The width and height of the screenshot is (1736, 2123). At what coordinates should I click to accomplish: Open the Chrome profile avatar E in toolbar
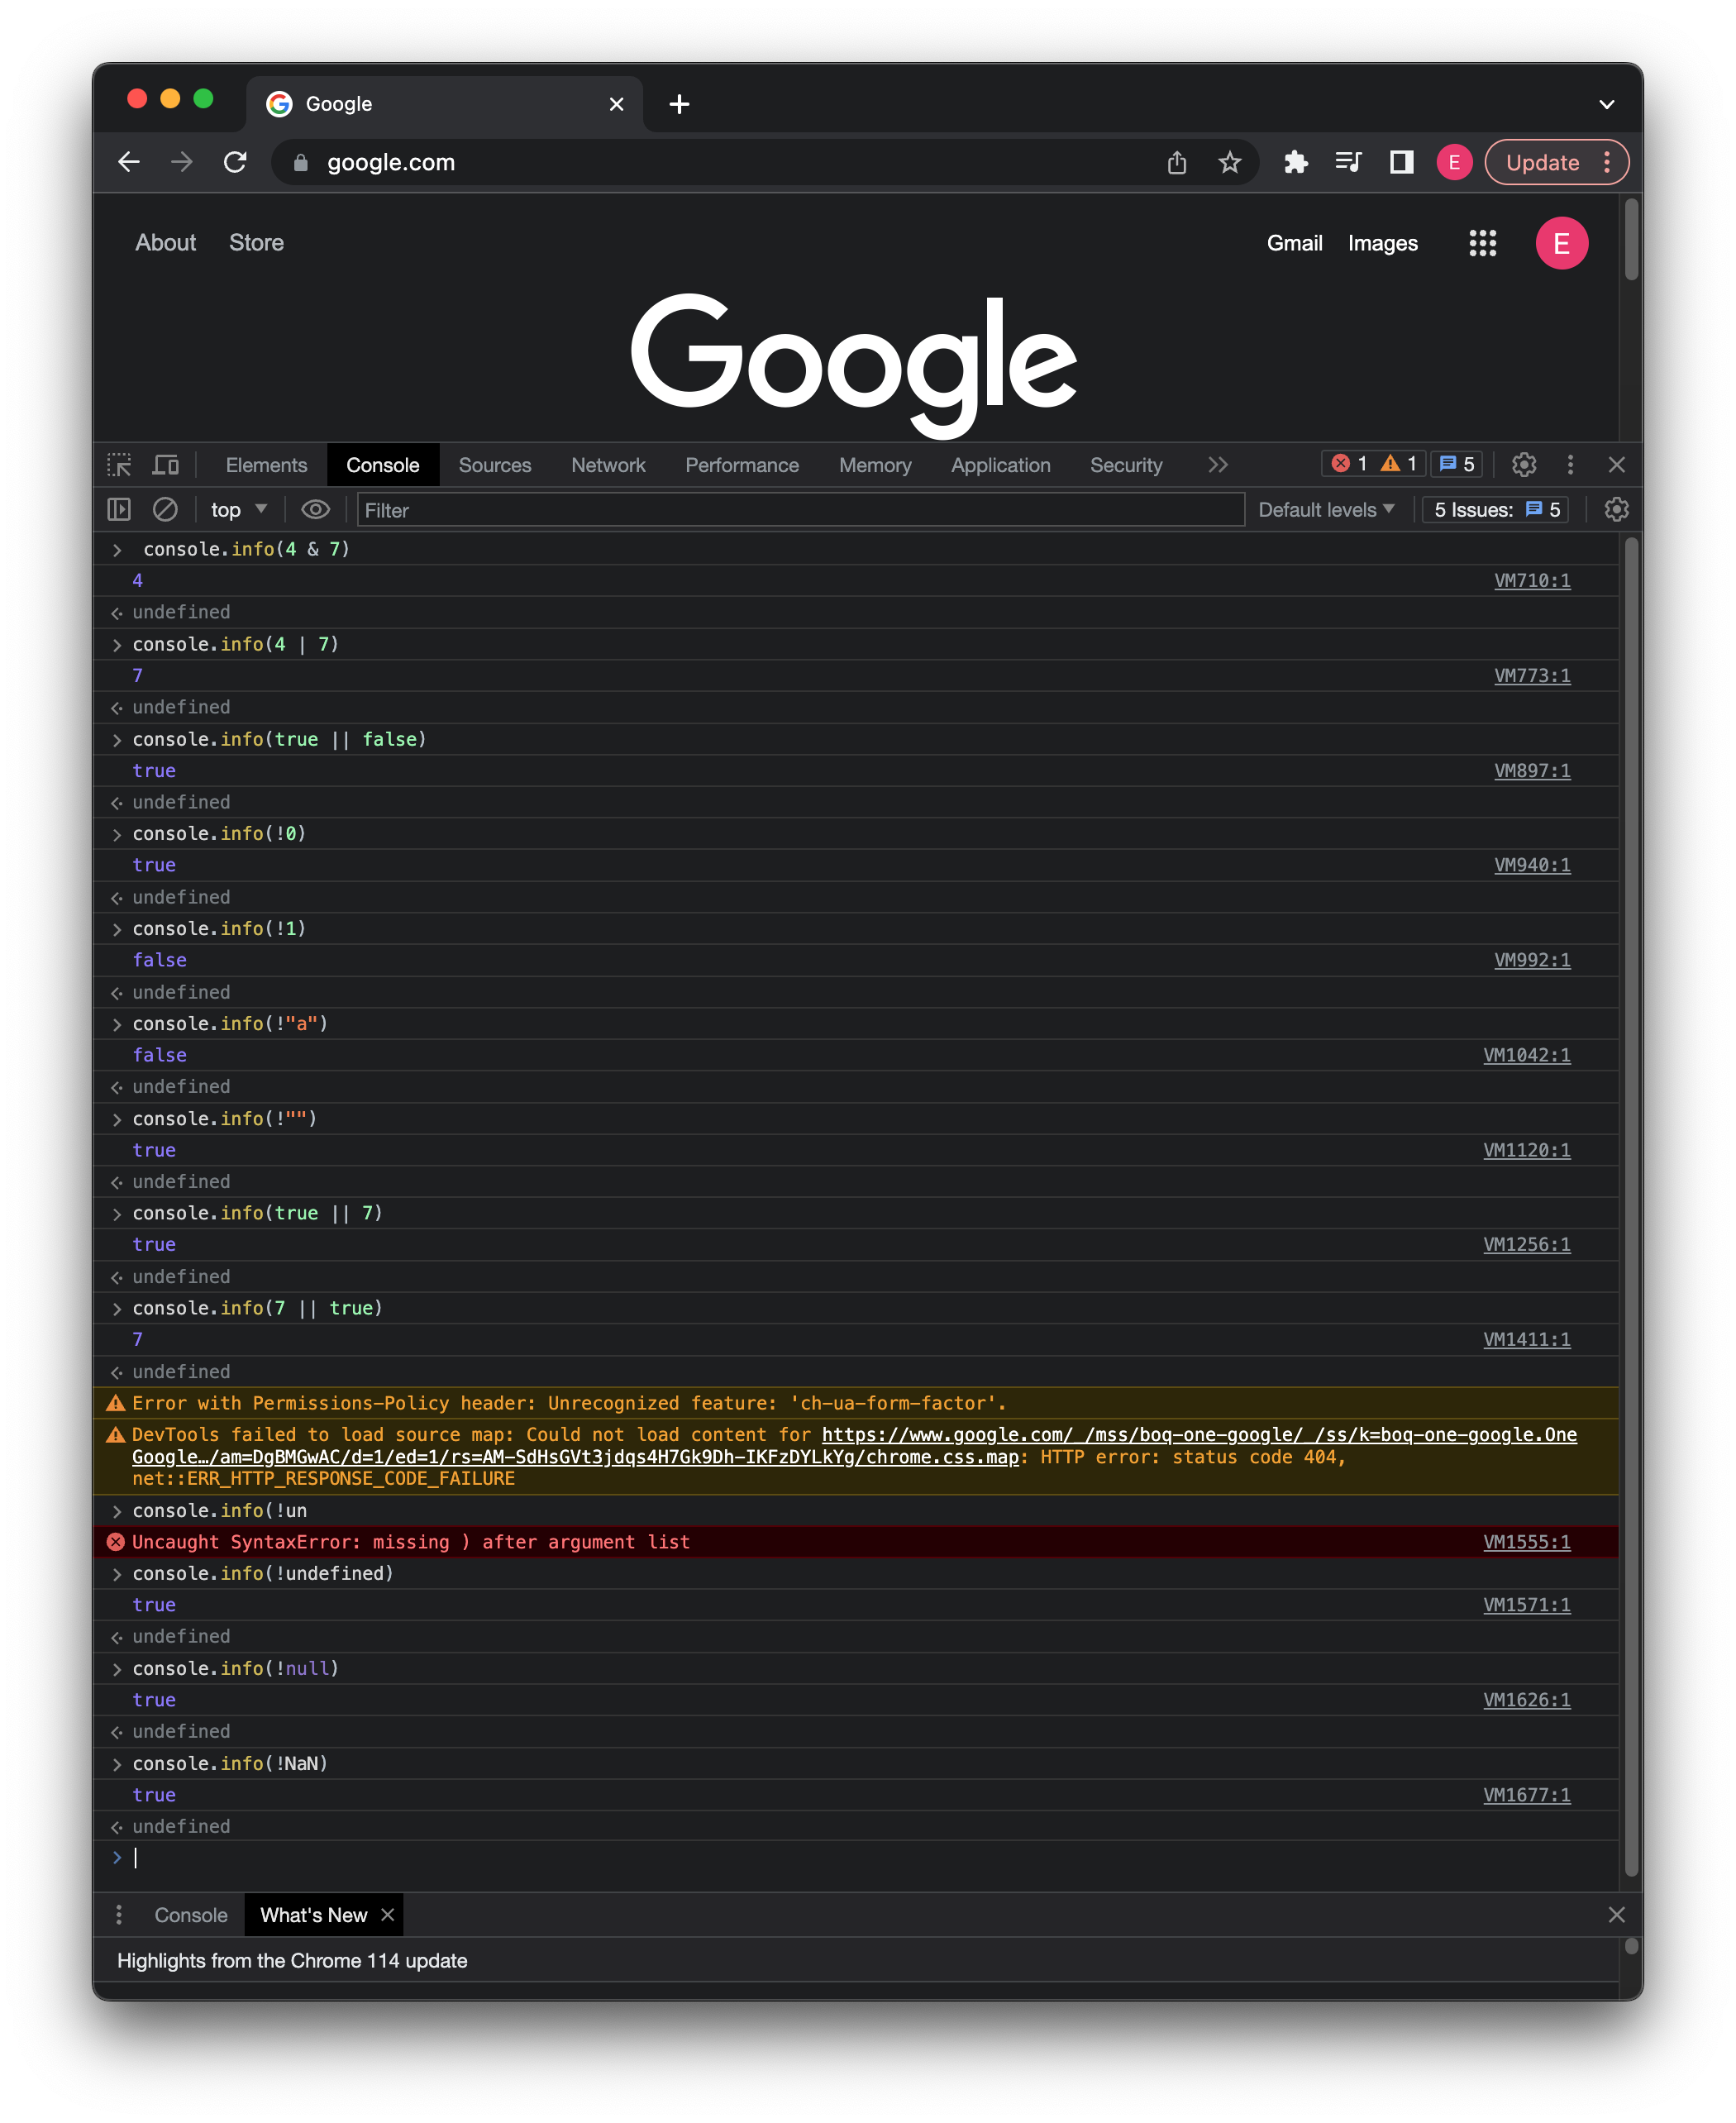coord(1454,162)
